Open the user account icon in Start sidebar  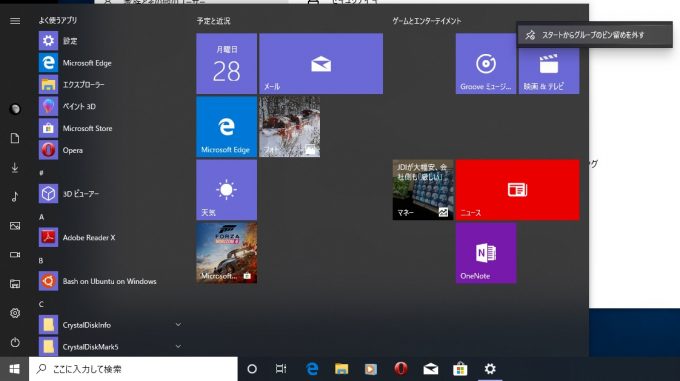[15, 109]
